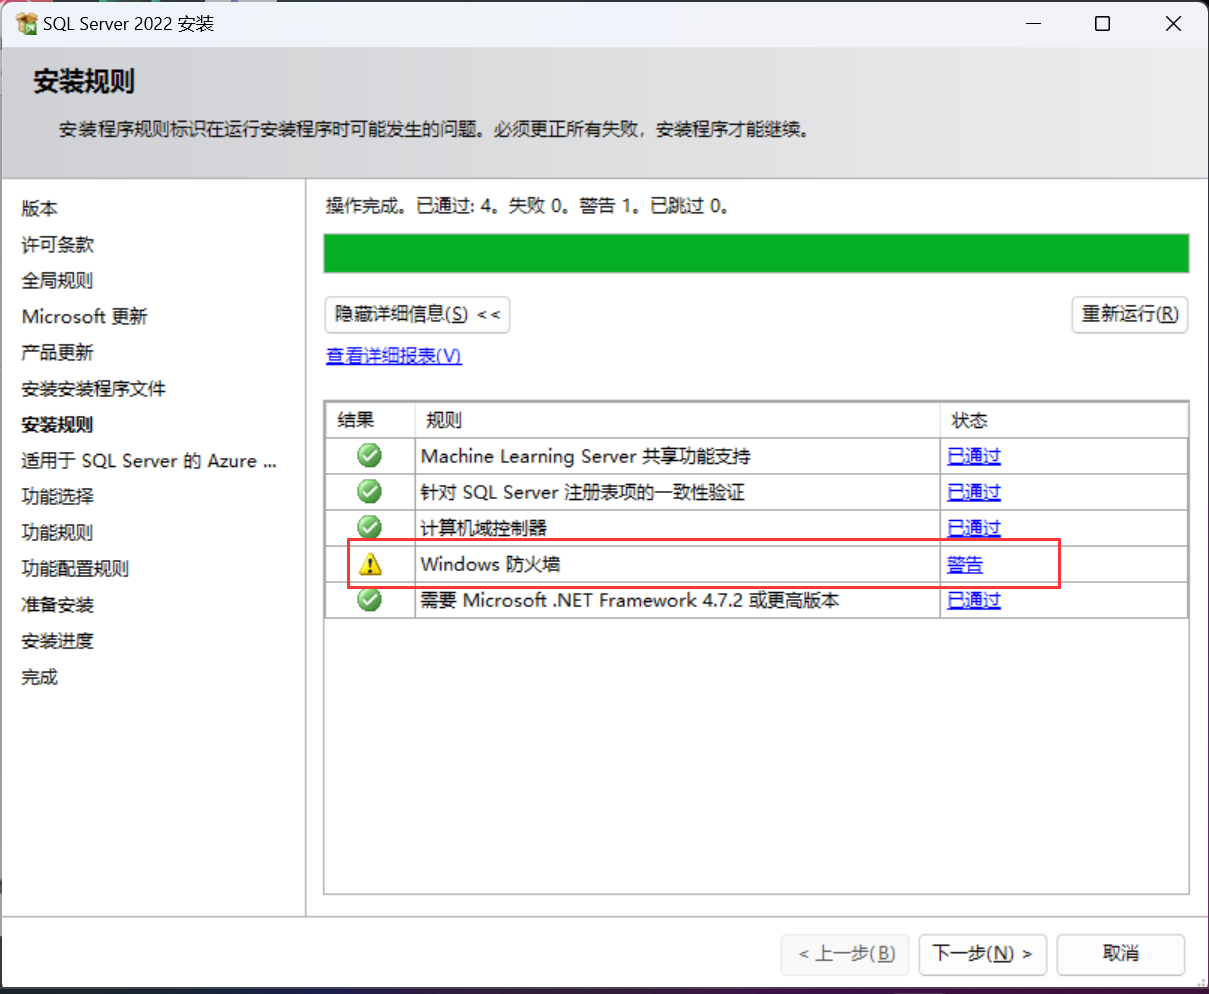1209x994 pixels.
Task: Maximize the SQL Server 2022 安装 window
Action: pos(1102,23)
